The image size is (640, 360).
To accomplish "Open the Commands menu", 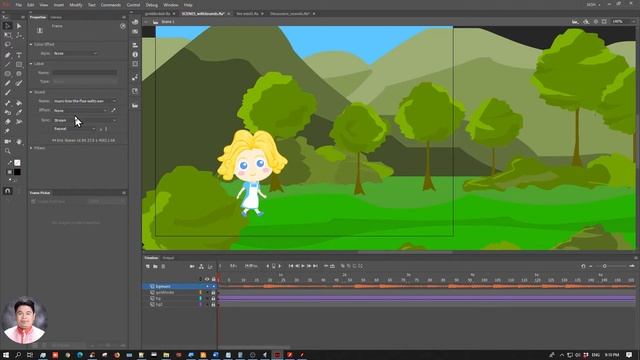I will tap(111, 5).
